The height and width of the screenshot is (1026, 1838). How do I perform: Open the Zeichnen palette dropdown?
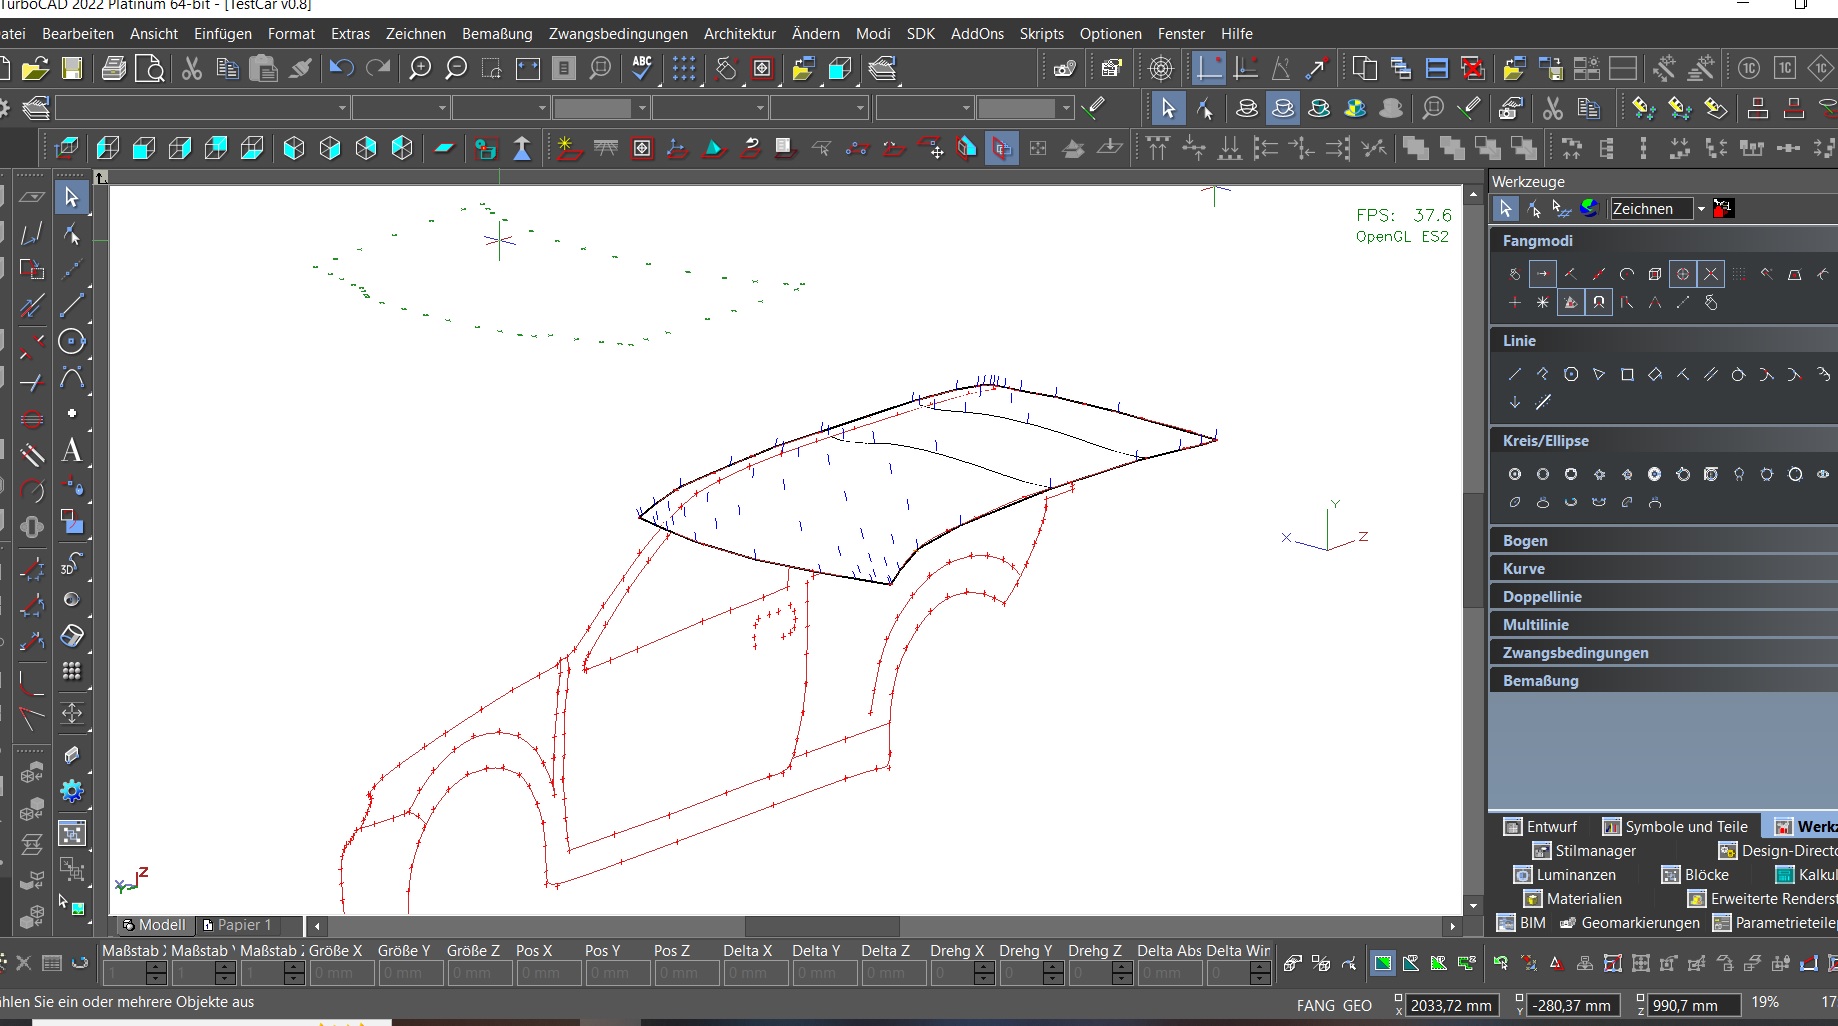coord(1701,208)
